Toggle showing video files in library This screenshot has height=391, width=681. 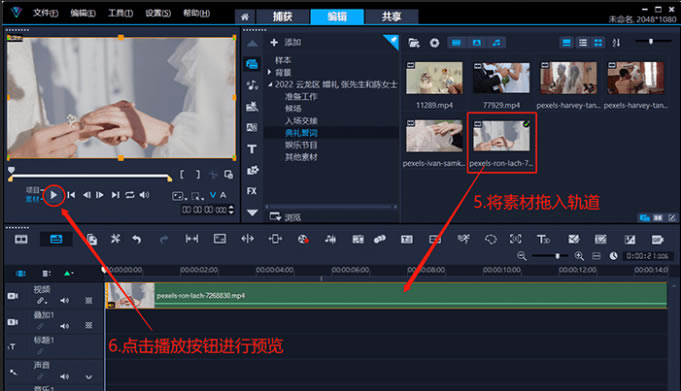click(x=456, y=43)
